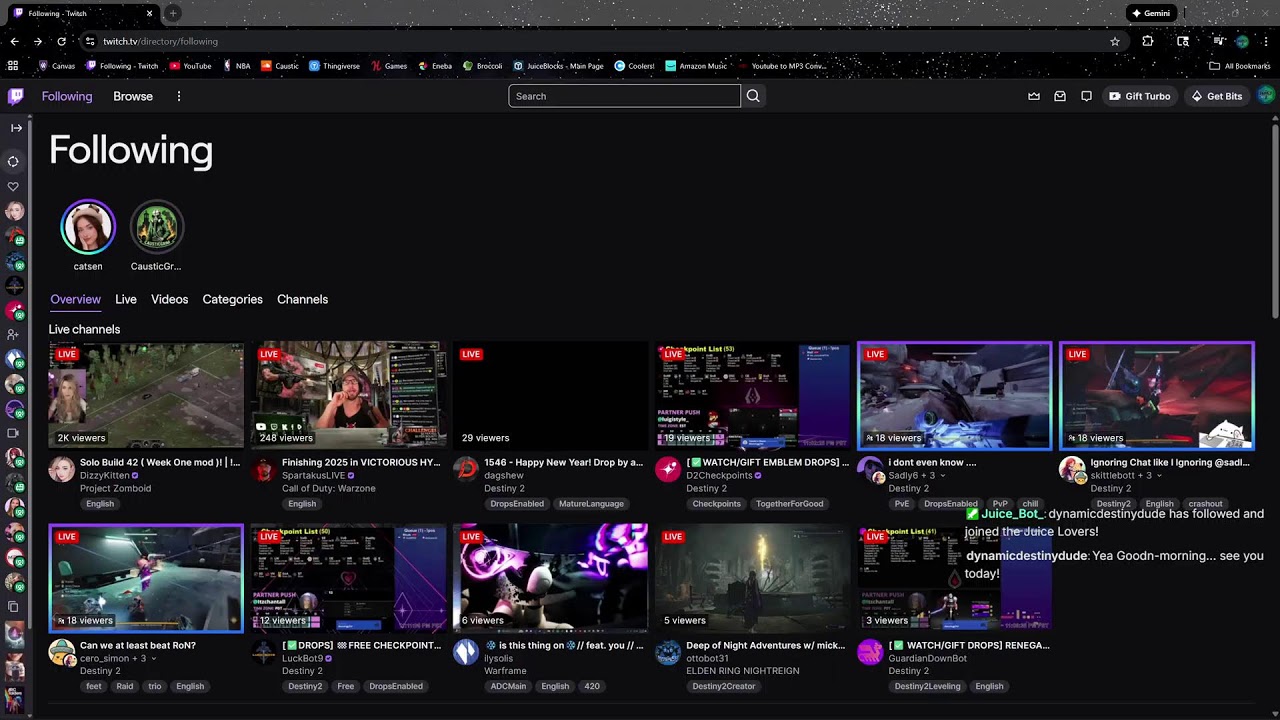Reload the page with the refresh icon
The height and width of the screenshot is (720, 1280).
pyautogui.click(x=62, y=41)
